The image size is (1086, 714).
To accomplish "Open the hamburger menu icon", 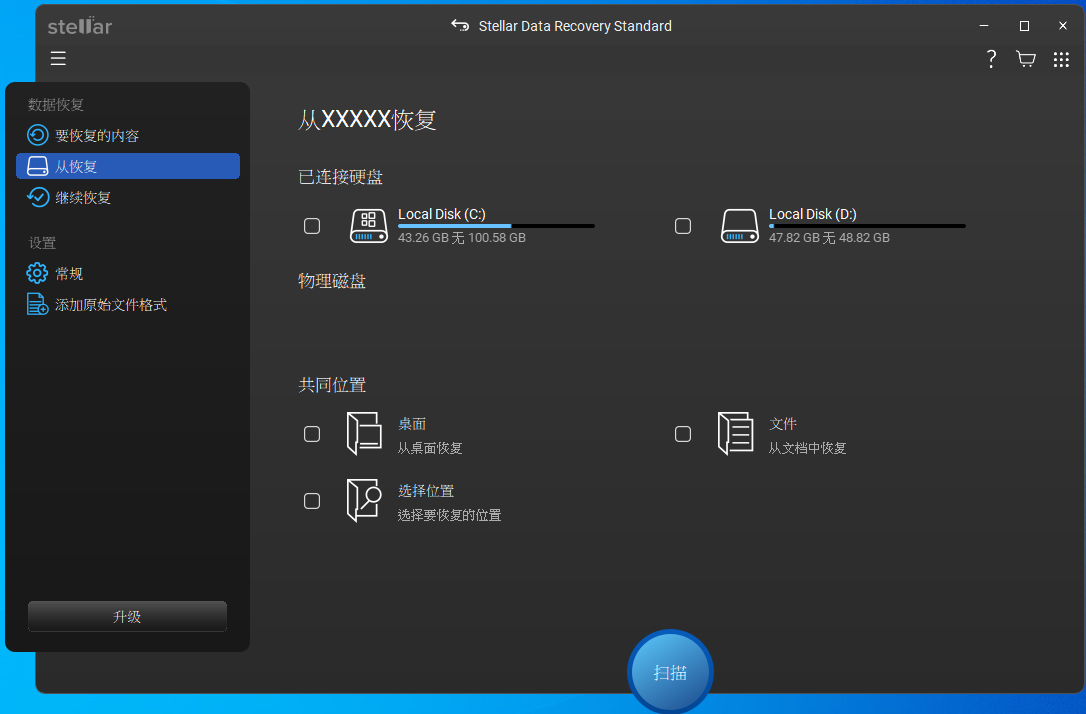I will (x=58, y=59).
